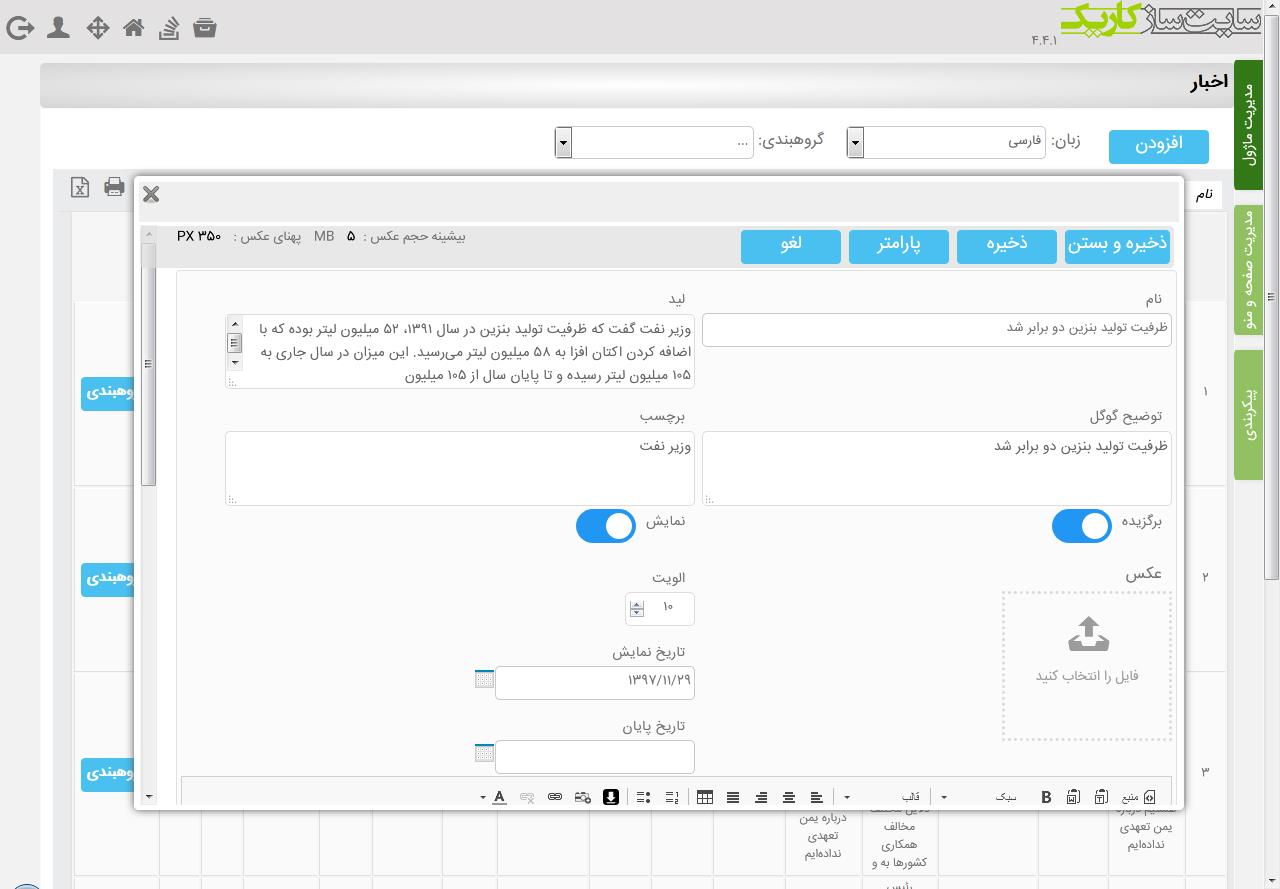Image resolution: width=1280 pixels, height=889 pixels.
Task: Increase الویت value with stepper arrow
Action: click(x=637, y=603)
